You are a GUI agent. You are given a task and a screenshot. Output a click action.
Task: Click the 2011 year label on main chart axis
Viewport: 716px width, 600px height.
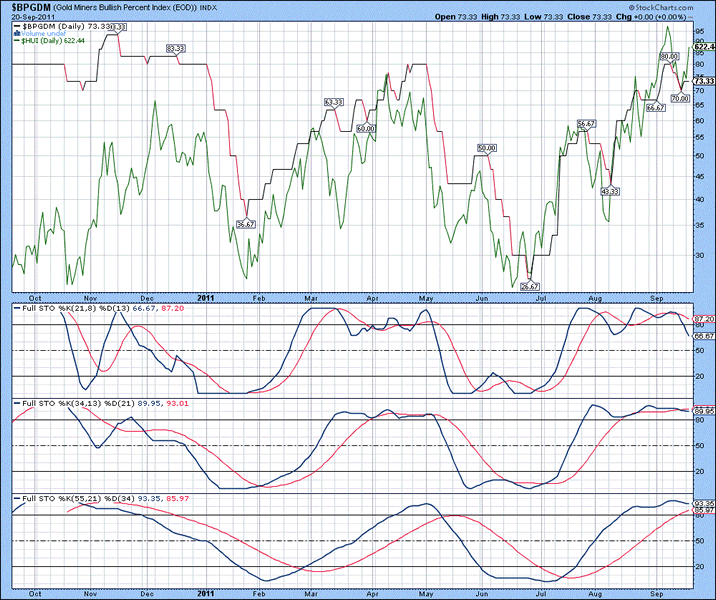pyautogui.click(x=205, y=298)
